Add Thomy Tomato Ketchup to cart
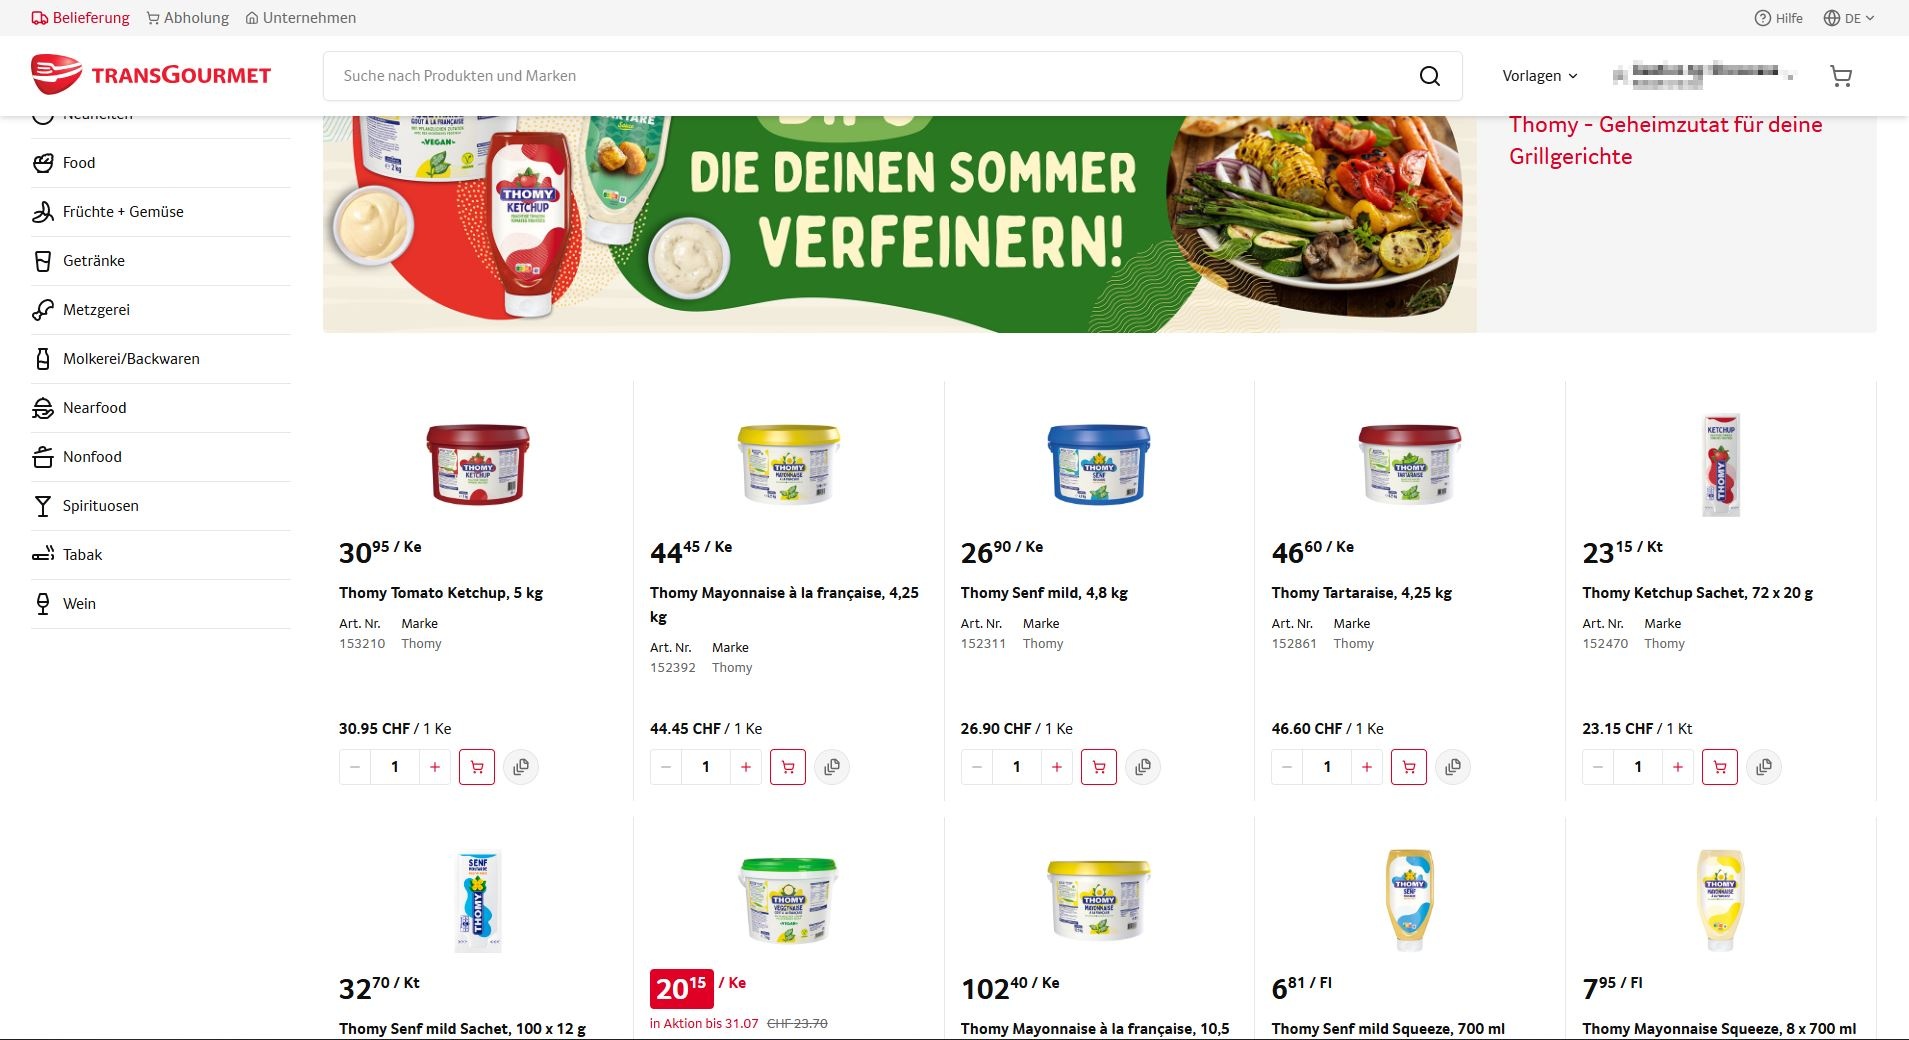1909x1040 pixels. click(477, 767)
